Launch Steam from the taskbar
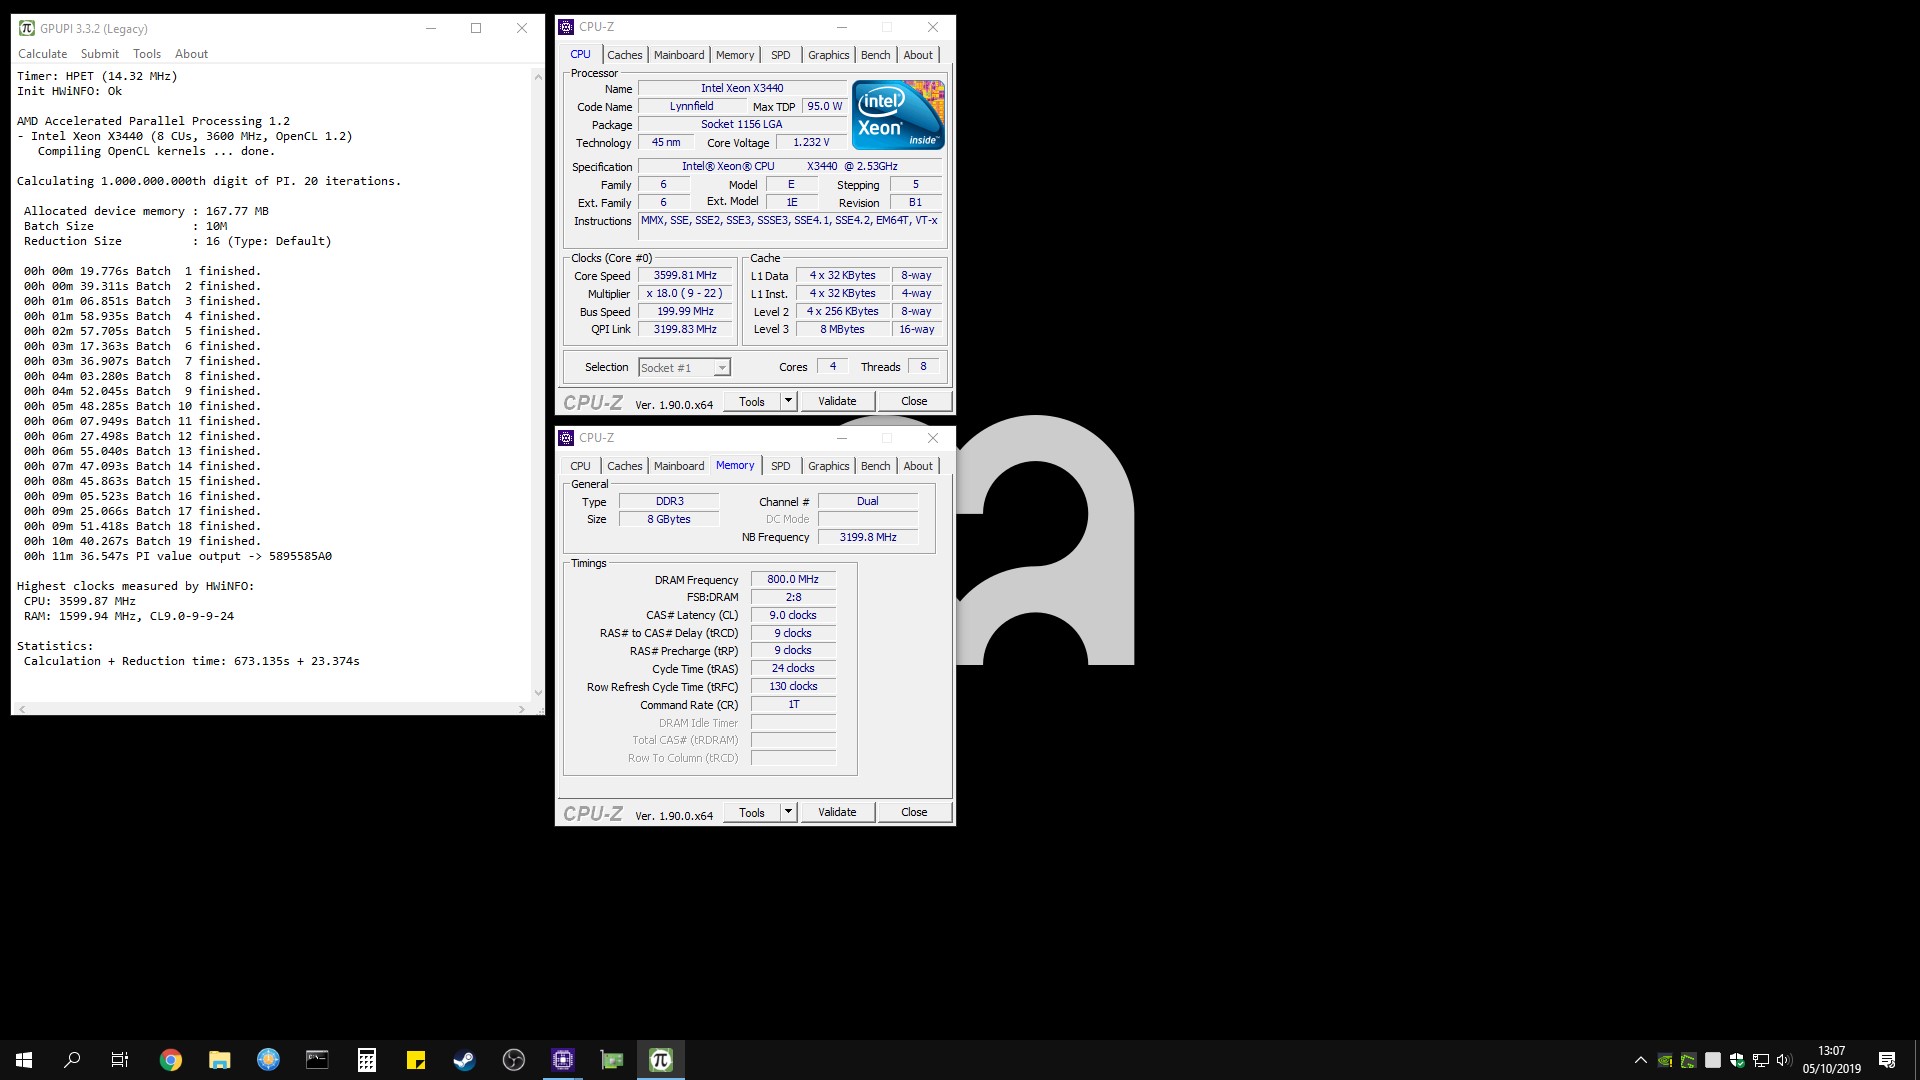The height and width of the screenshot is (1080, 1920). click(464, 1060)
